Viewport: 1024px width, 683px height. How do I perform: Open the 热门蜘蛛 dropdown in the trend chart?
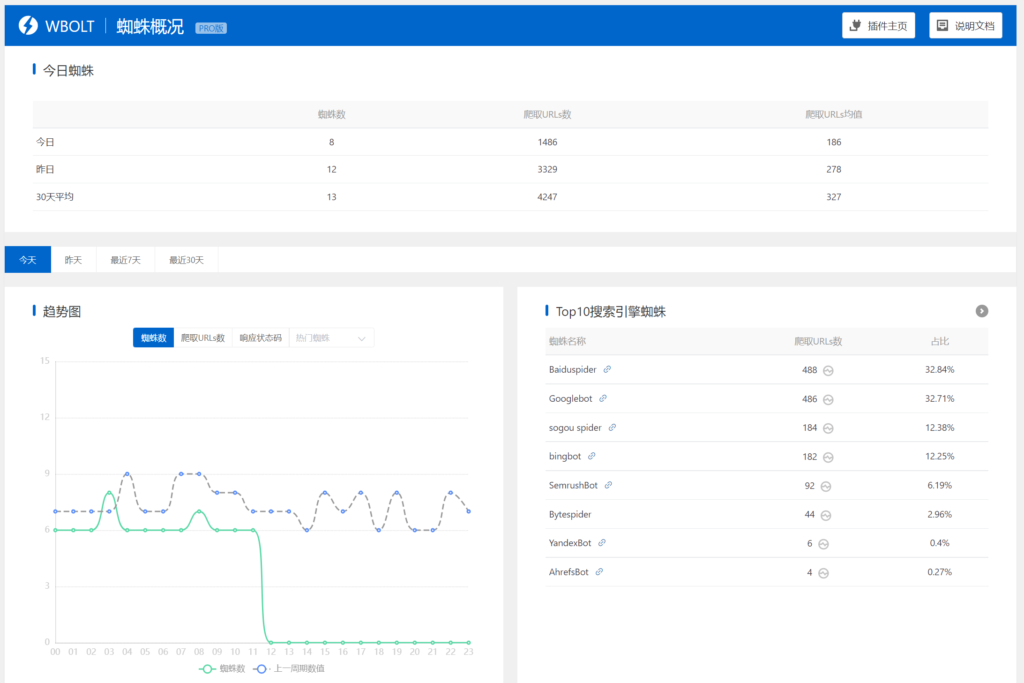330,337
